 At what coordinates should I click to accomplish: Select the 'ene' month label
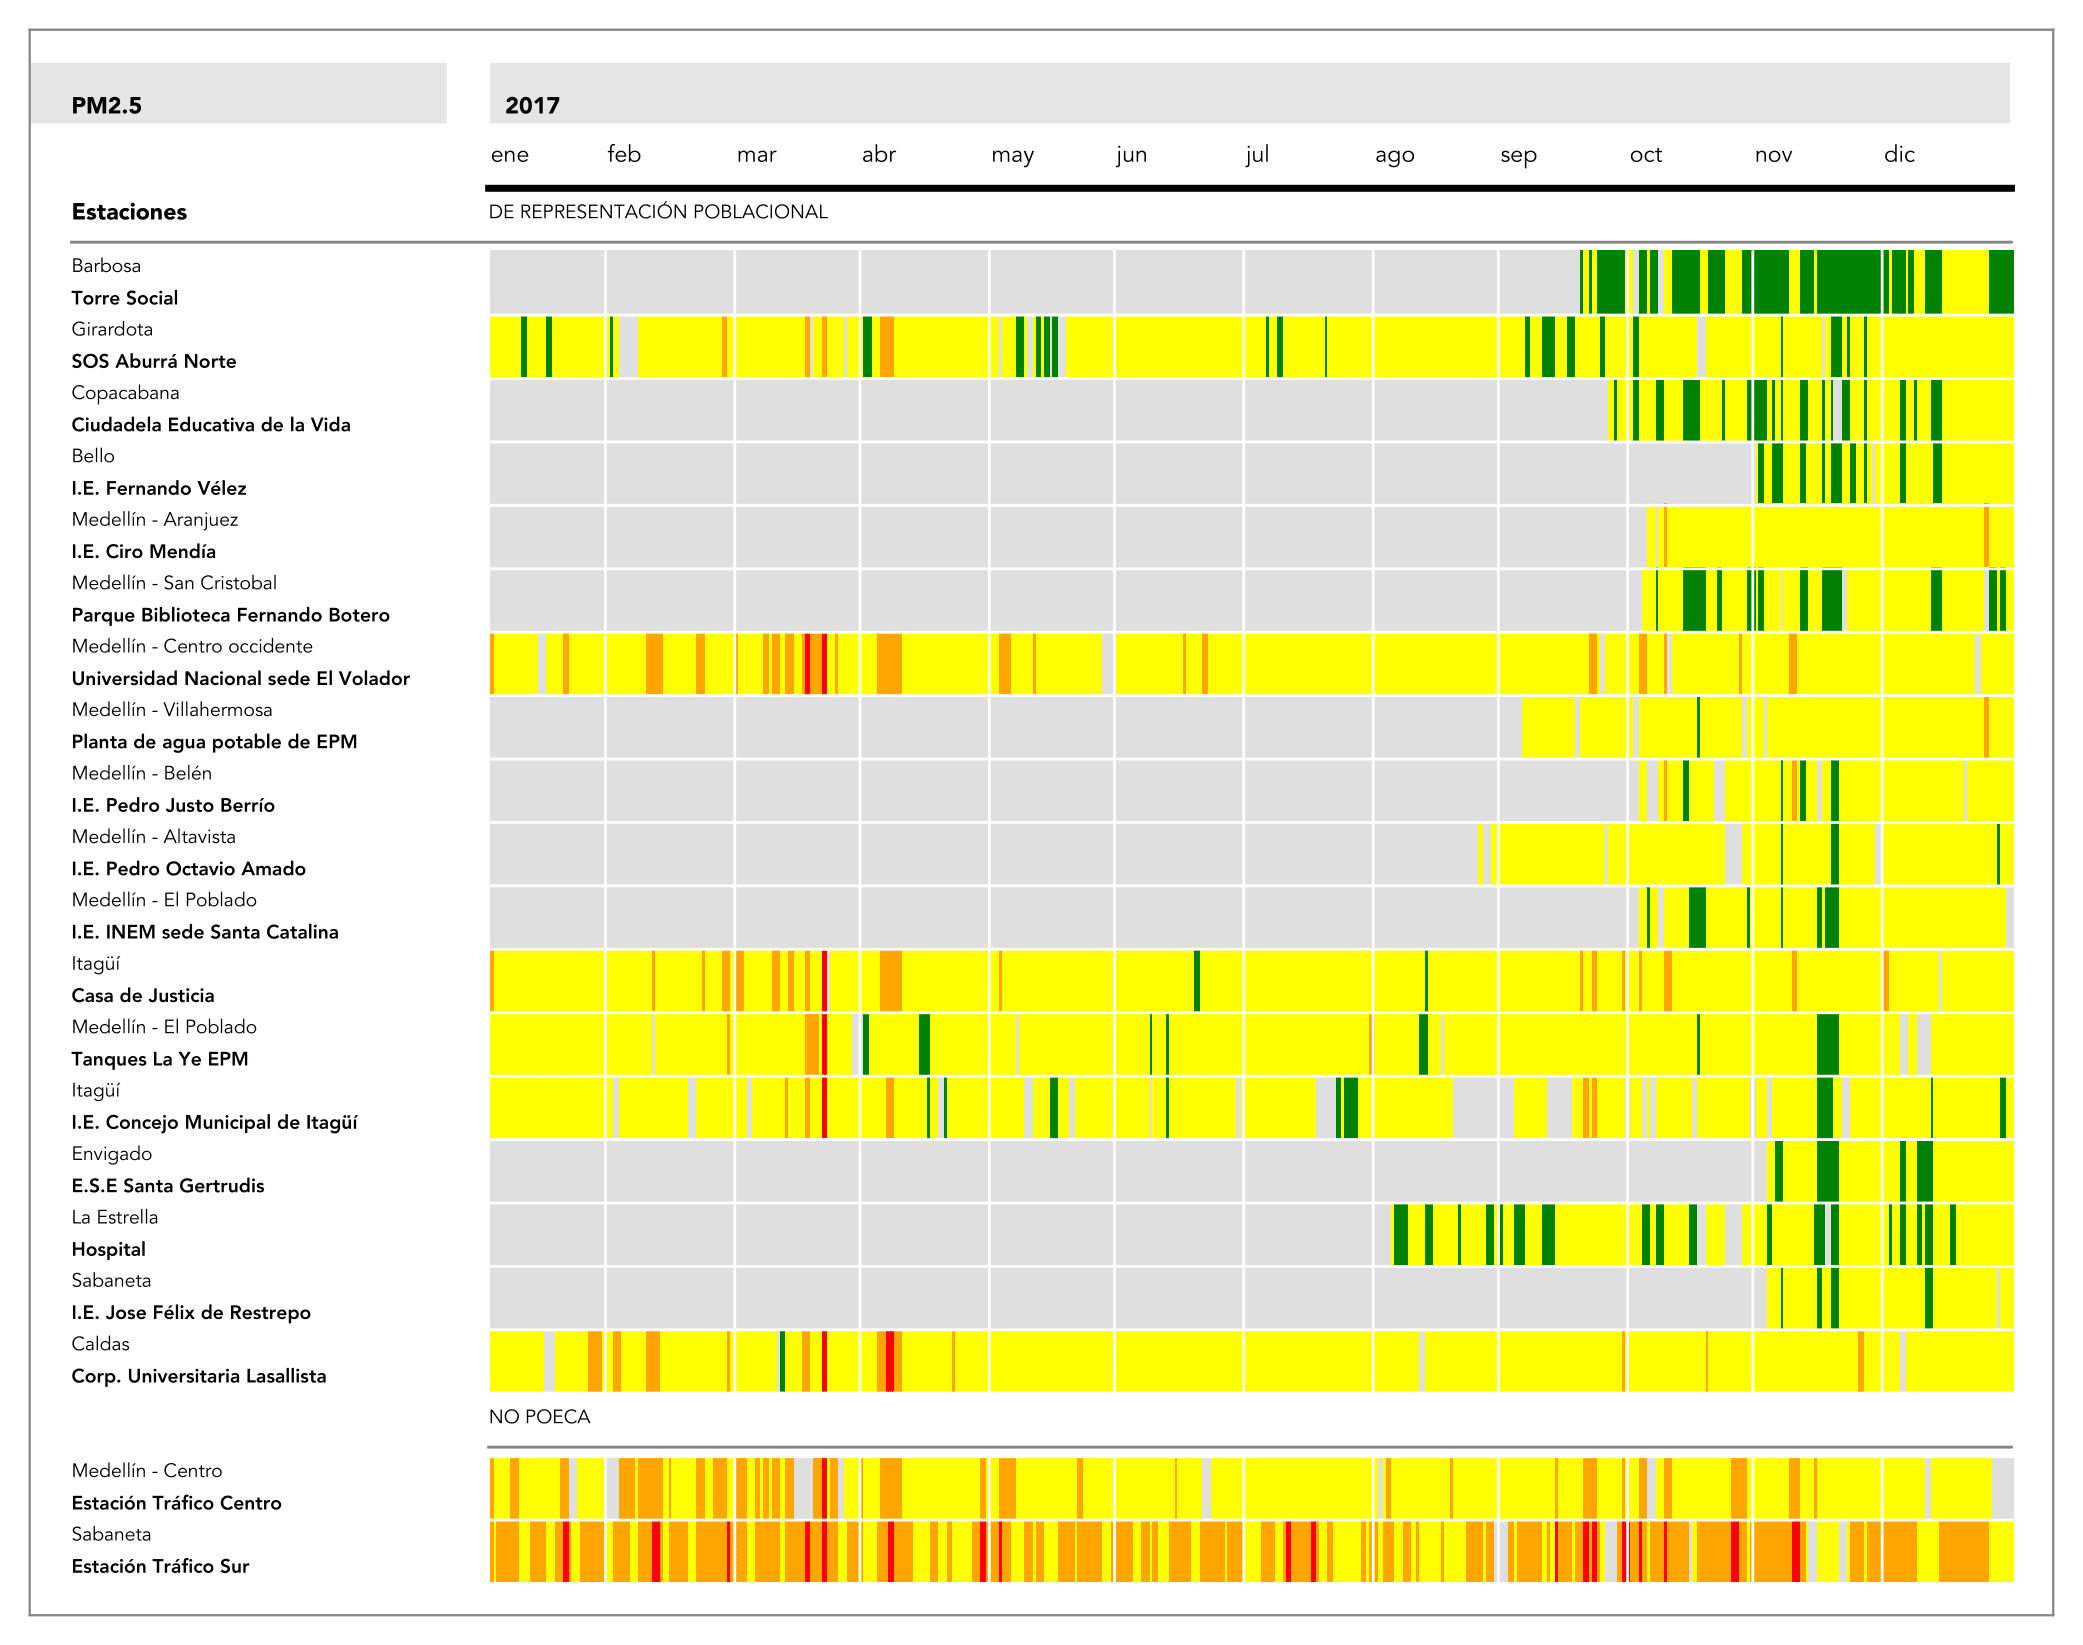pyautogui.click(x=509, y=154)
